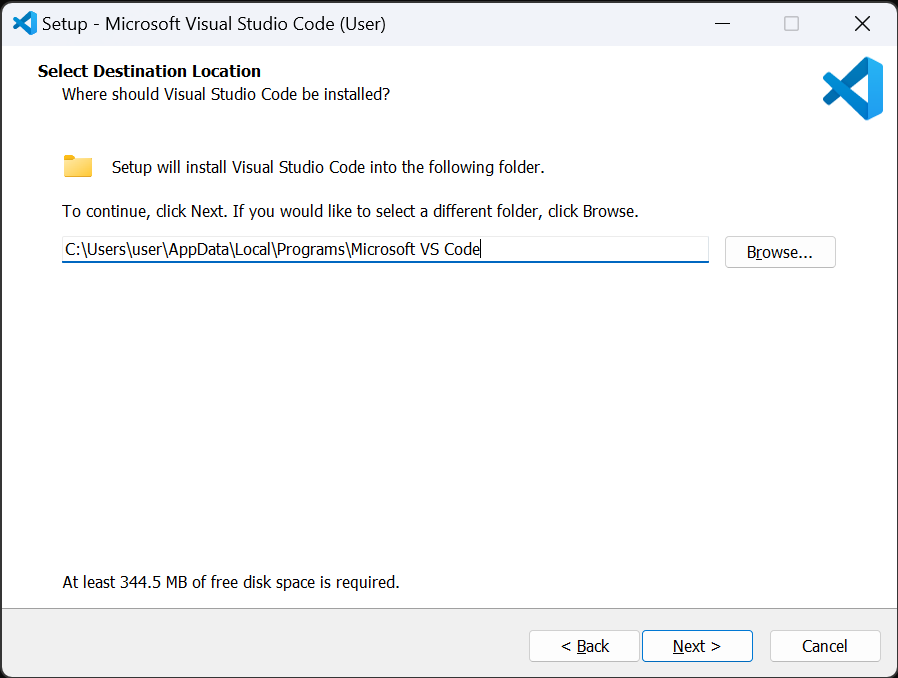
Task: Click the 'Select Destination Location' heading
Action: 149,71
